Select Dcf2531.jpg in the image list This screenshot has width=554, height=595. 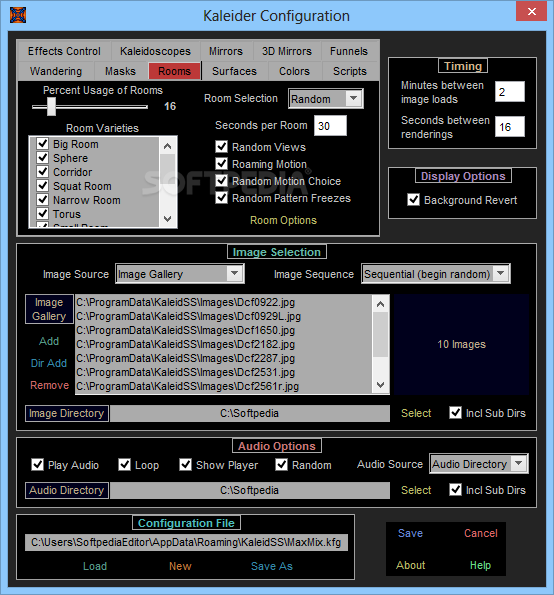pyautogui.click(x=224, y=372)
